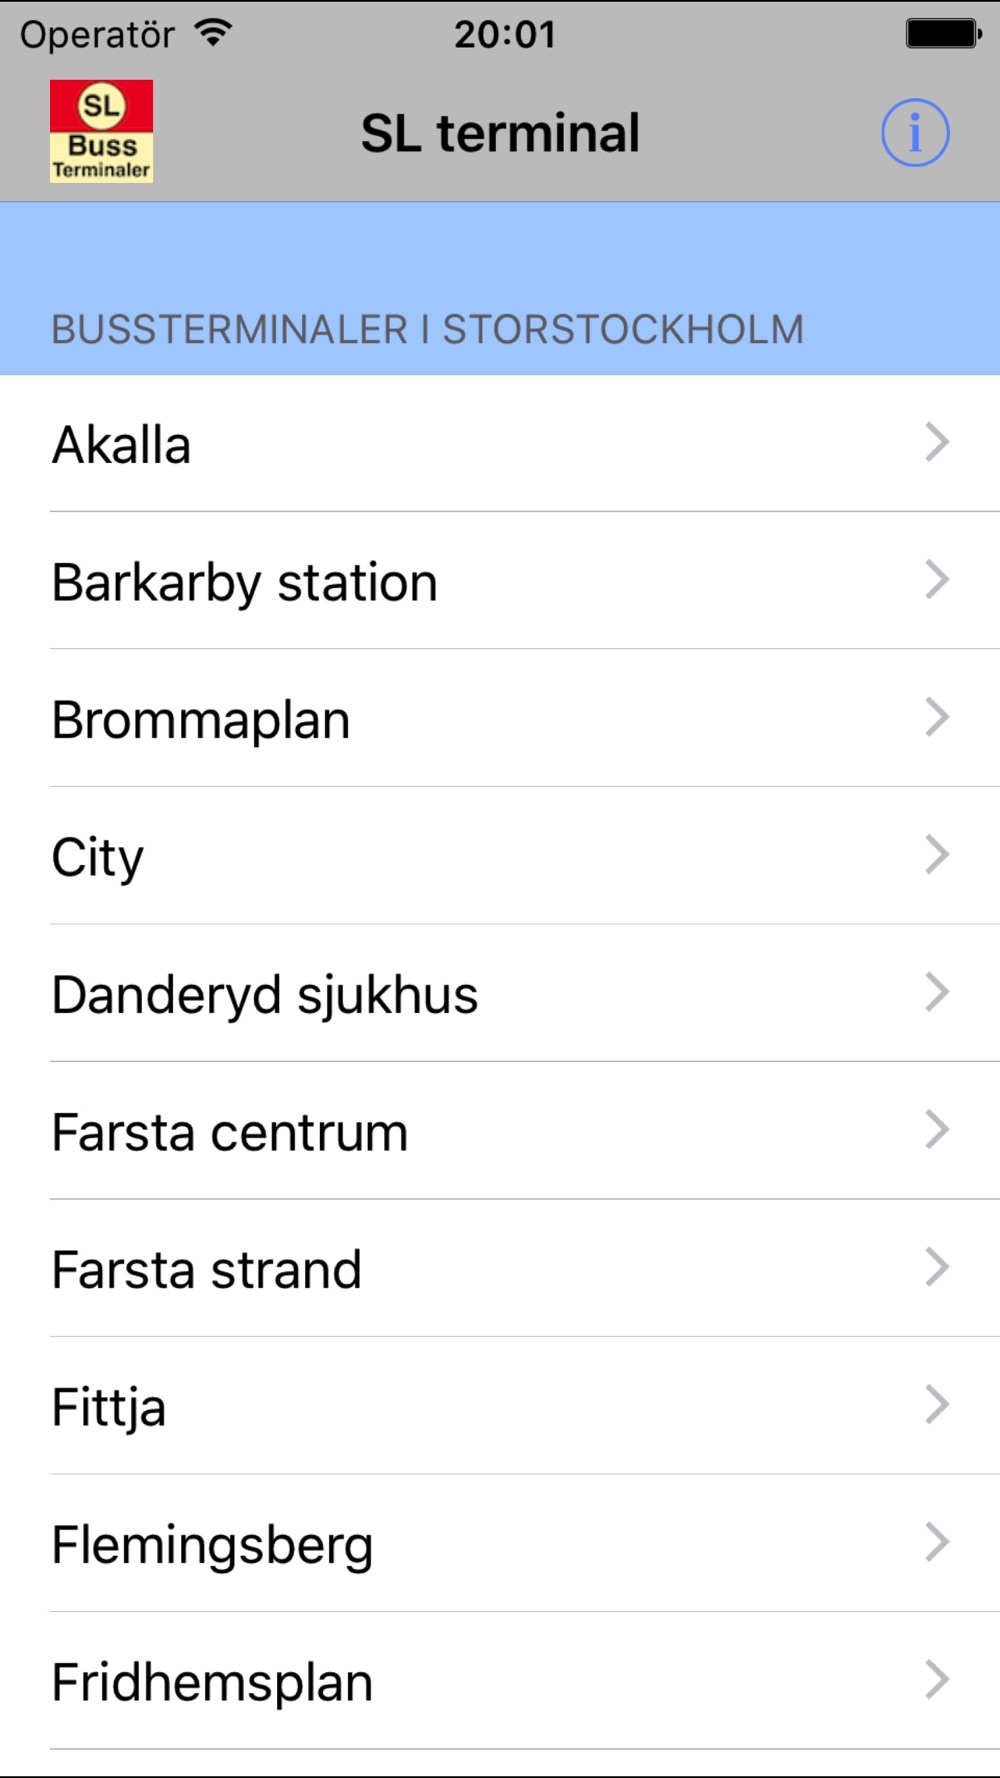Choose the Brommaplan terminal entry
Viewport: 1000px width, 1778px height.
pos(500,719)
